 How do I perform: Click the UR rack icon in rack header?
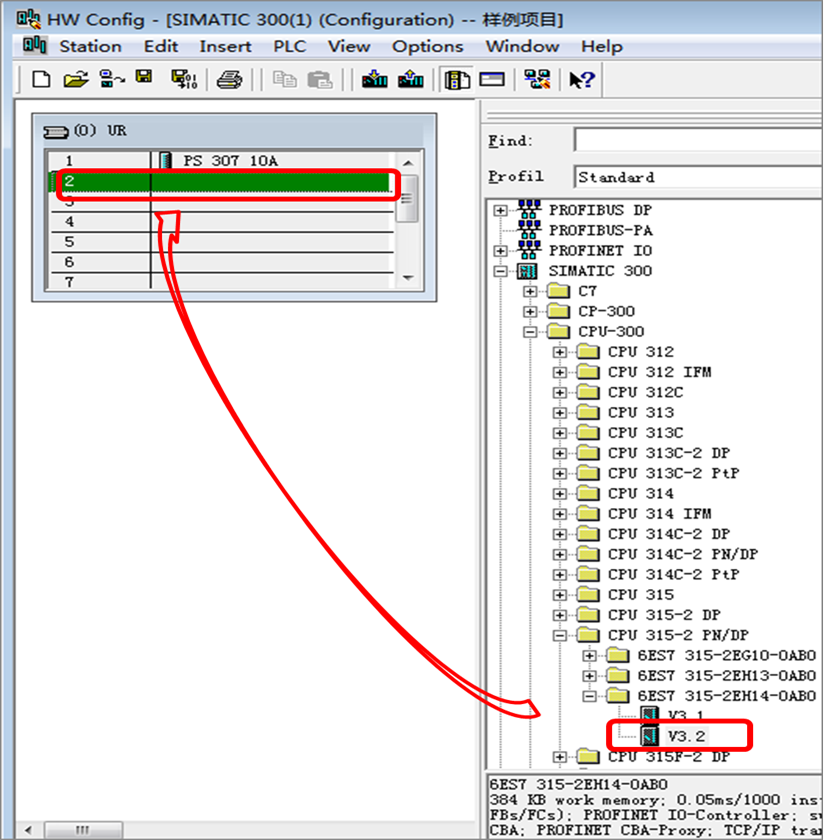point(56,131)
